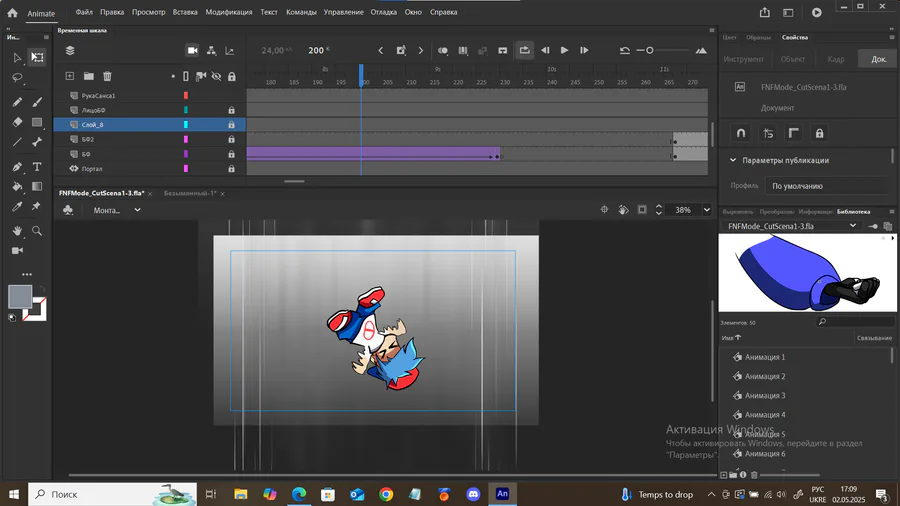Create a new layer folder
The image size is (900, 506).
coord(88,76)
